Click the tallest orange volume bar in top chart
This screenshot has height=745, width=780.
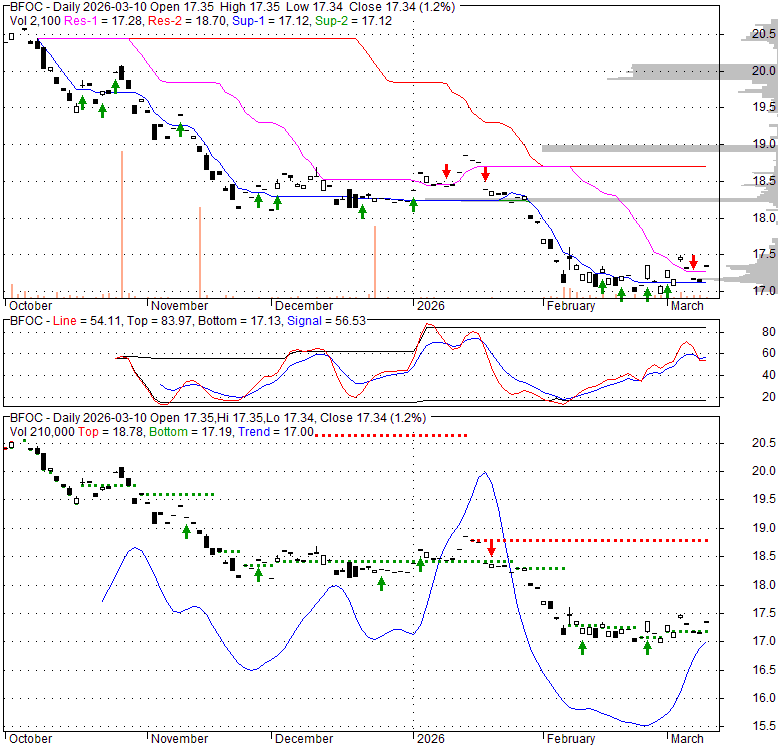(122, 224)
